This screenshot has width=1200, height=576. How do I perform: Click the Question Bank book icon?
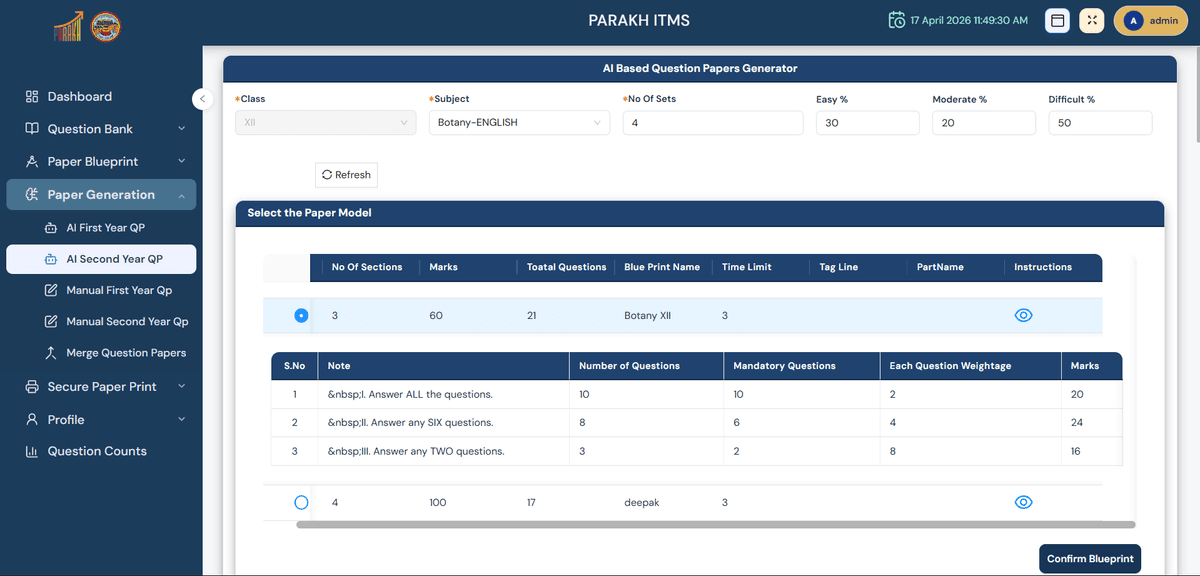click(32, 129)
